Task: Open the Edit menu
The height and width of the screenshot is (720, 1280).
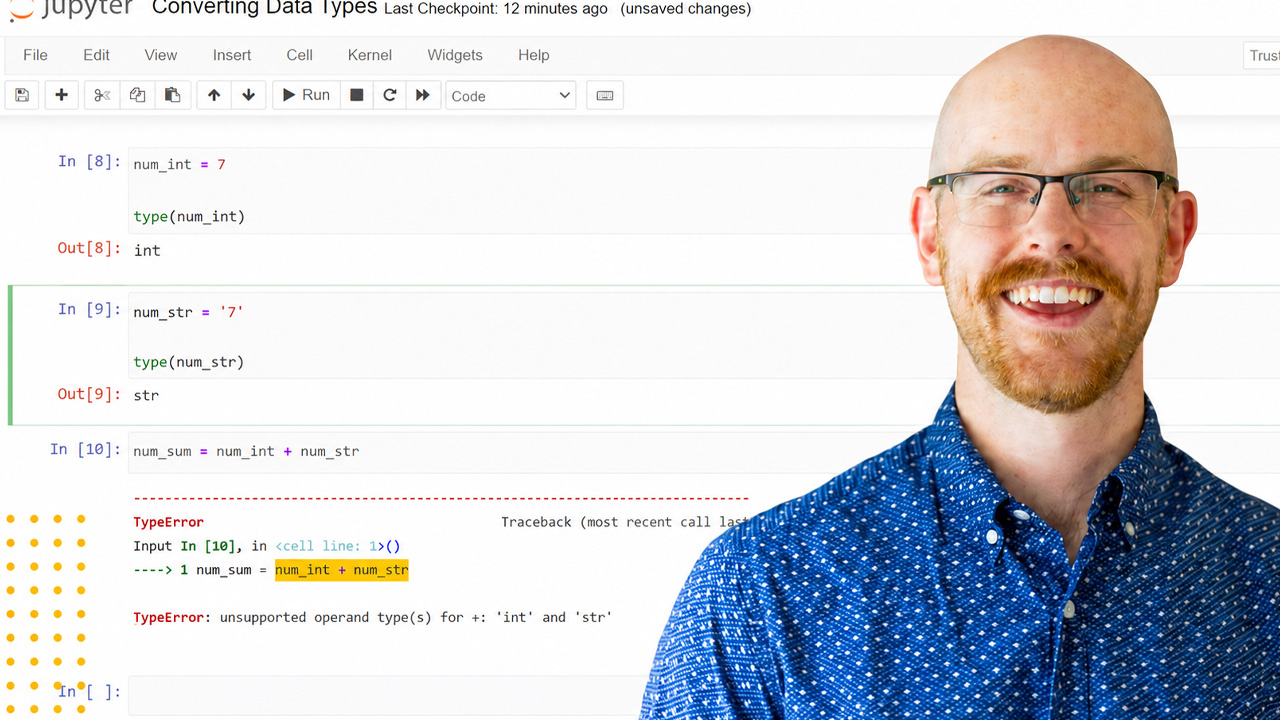Action: (97, 55)
